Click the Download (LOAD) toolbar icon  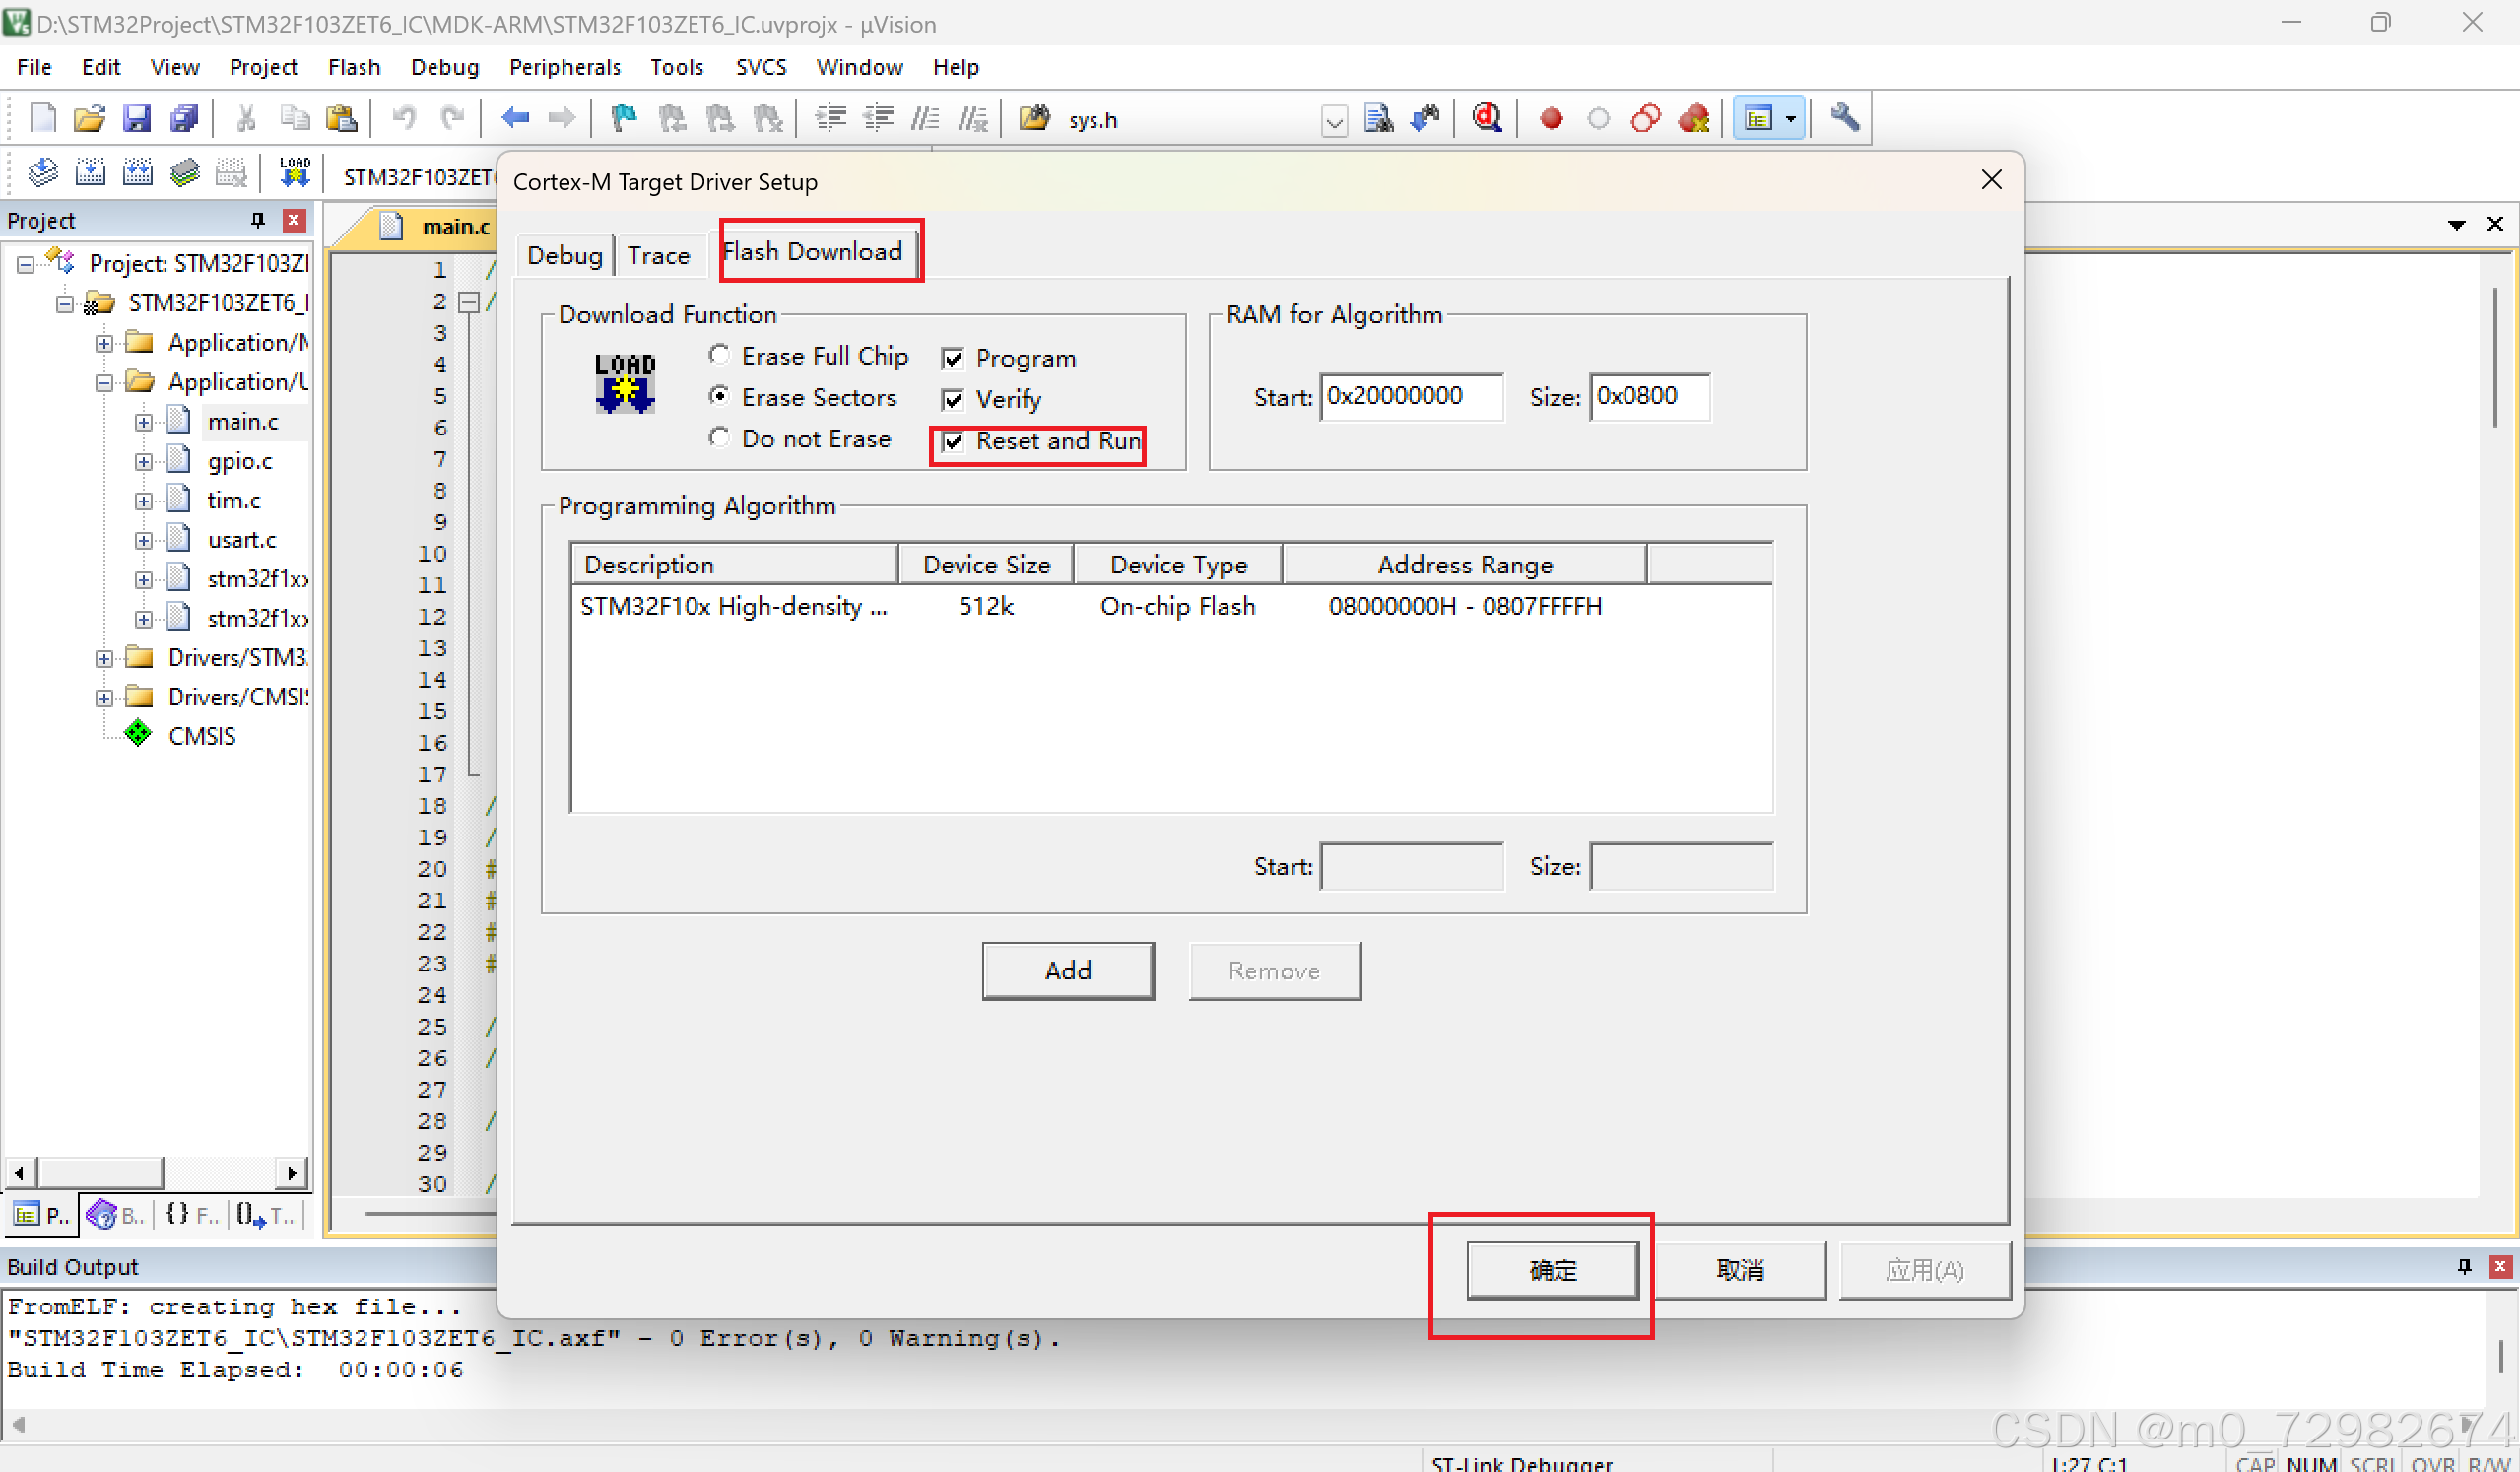click(294, 173)
